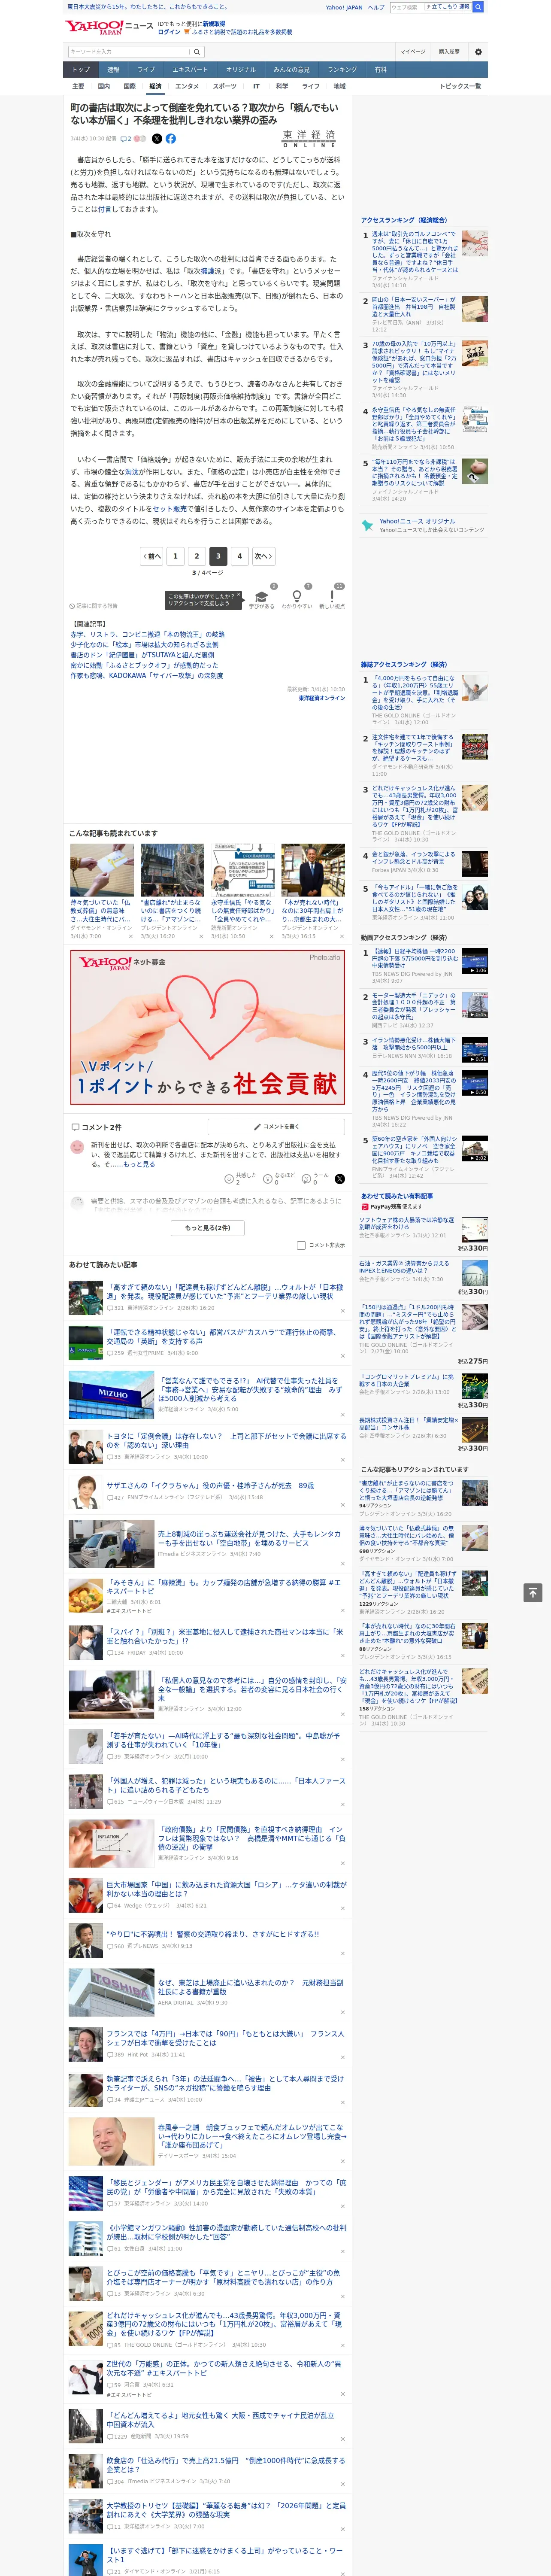The image size is (551, 2576).
Task: Toggle the コメント非表示 checkbox
Action: coord(301,1245)
